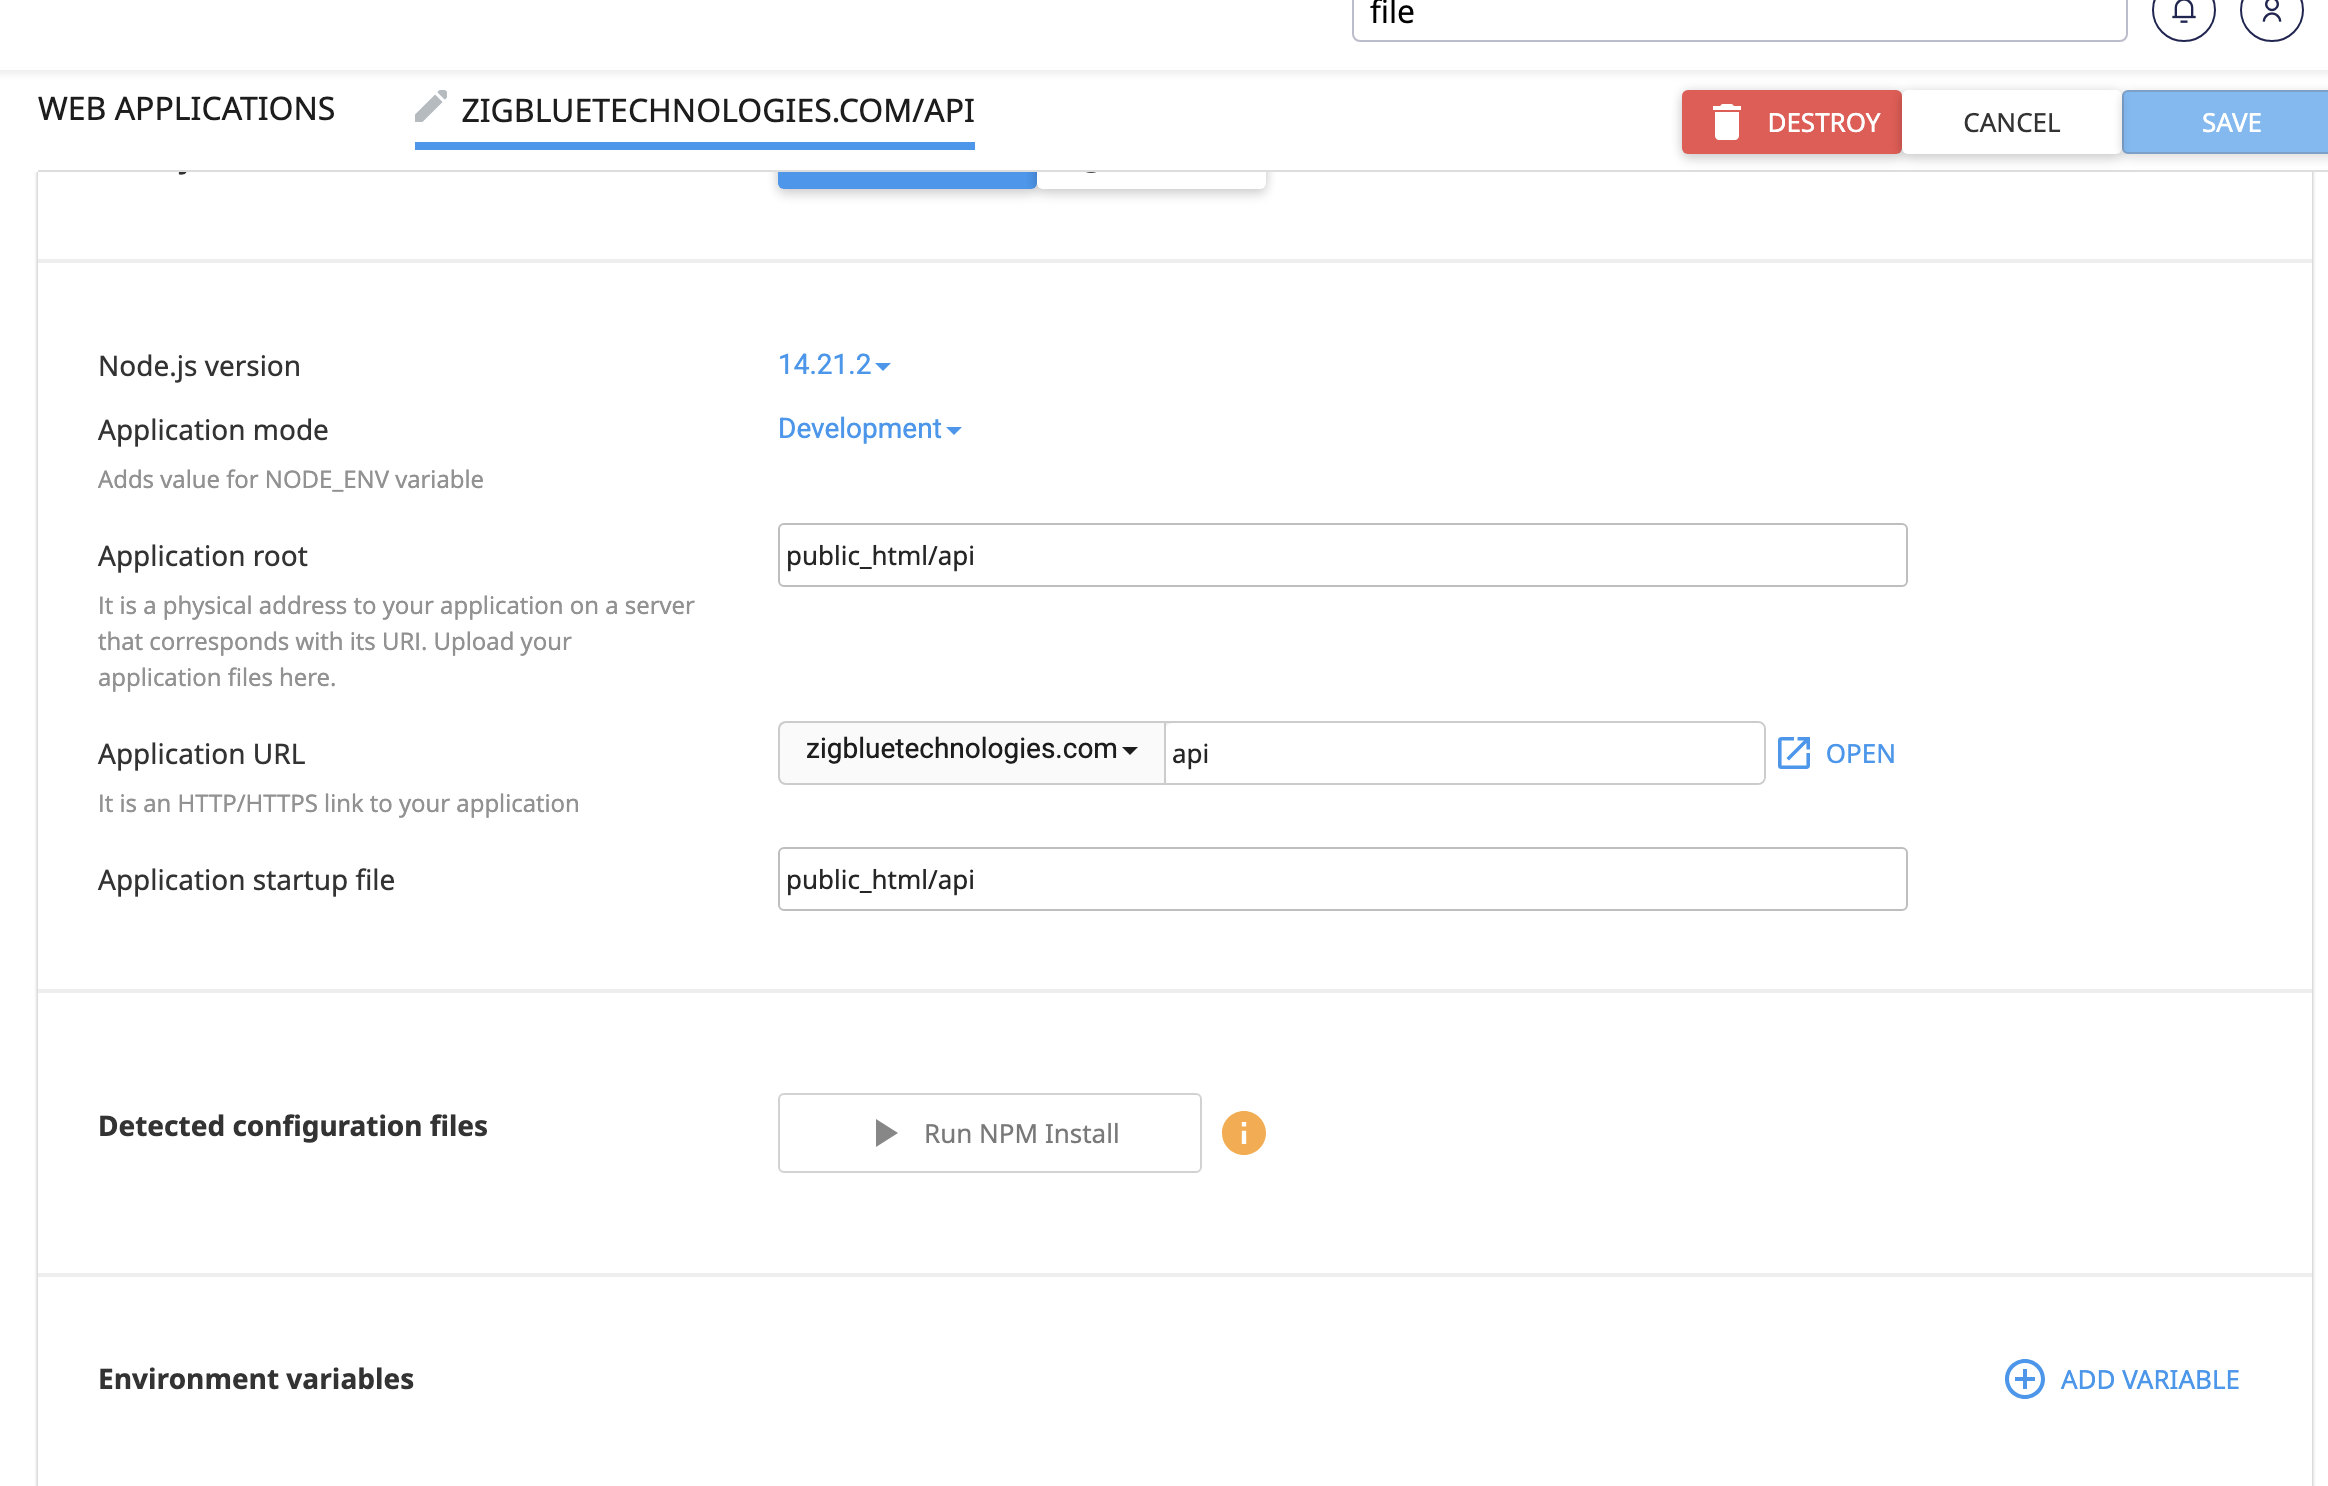Image resolution: width=2328 pixels, height=1486 pixels.
Task: Click the notification bell icon
Action: pos(2183,12)
